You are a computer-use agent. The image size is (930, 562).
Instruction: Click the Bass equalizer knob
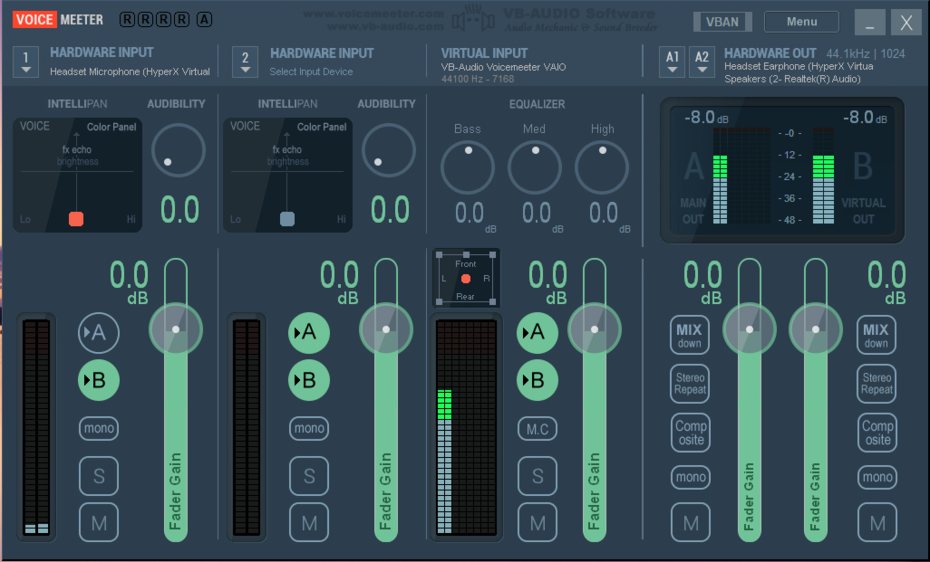click(467, 167)
